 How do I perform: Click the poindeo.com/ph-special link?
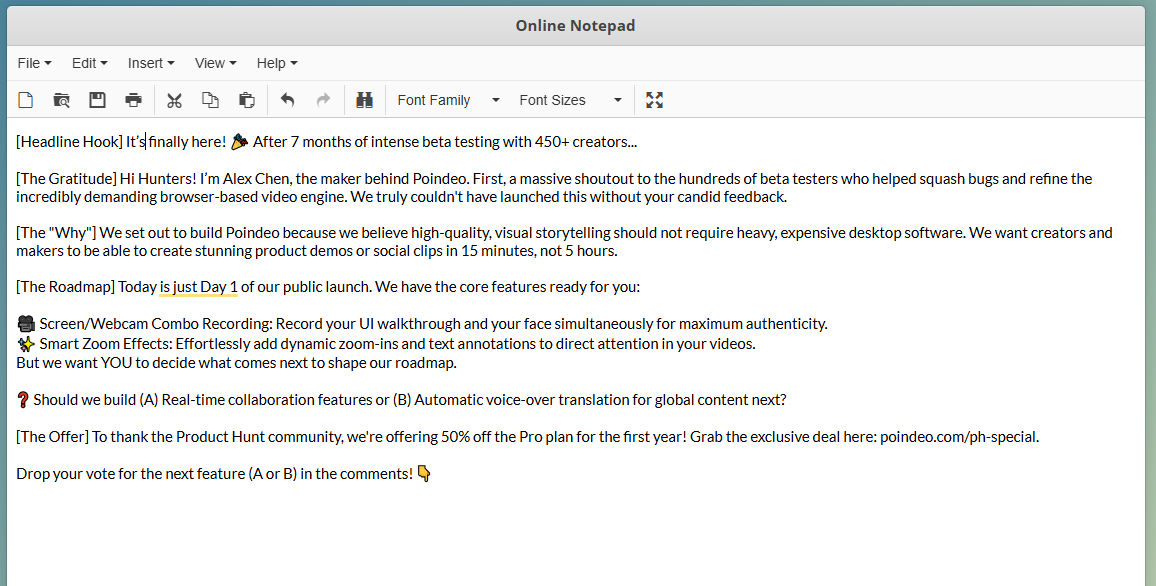coord(955,436)
